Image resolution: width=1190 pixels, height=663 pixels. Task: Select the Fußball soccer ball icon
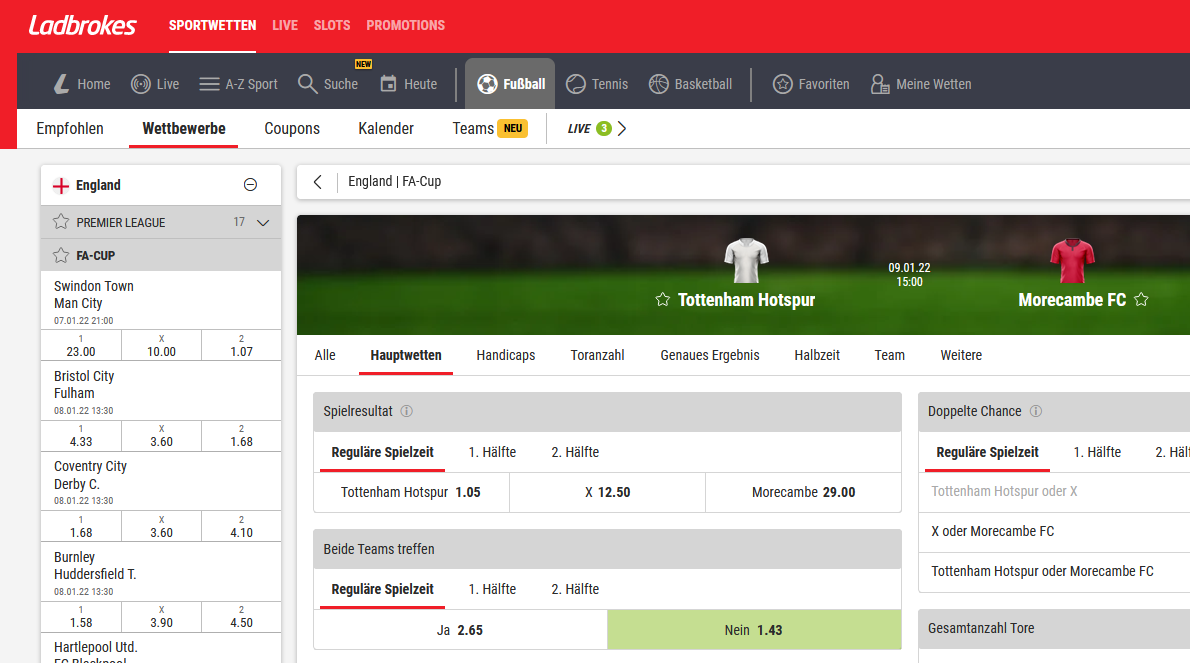pos(487,84)
